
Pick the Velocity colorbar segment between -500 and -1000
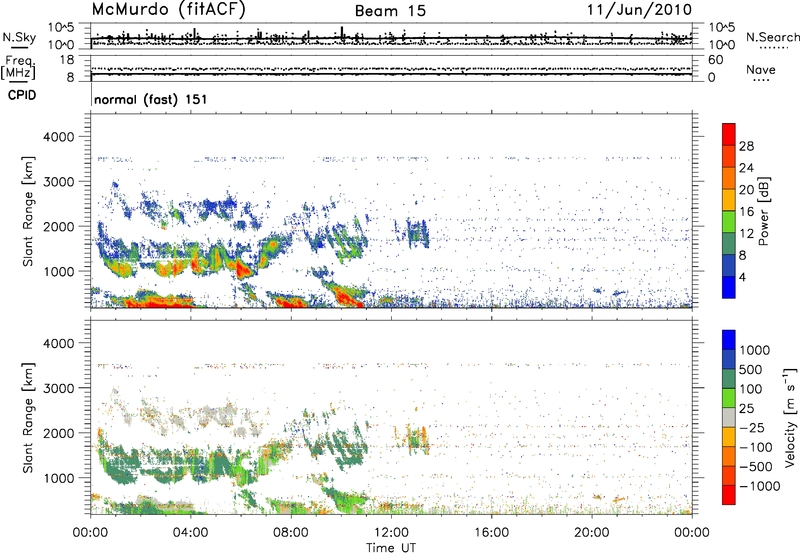[729, 475]
